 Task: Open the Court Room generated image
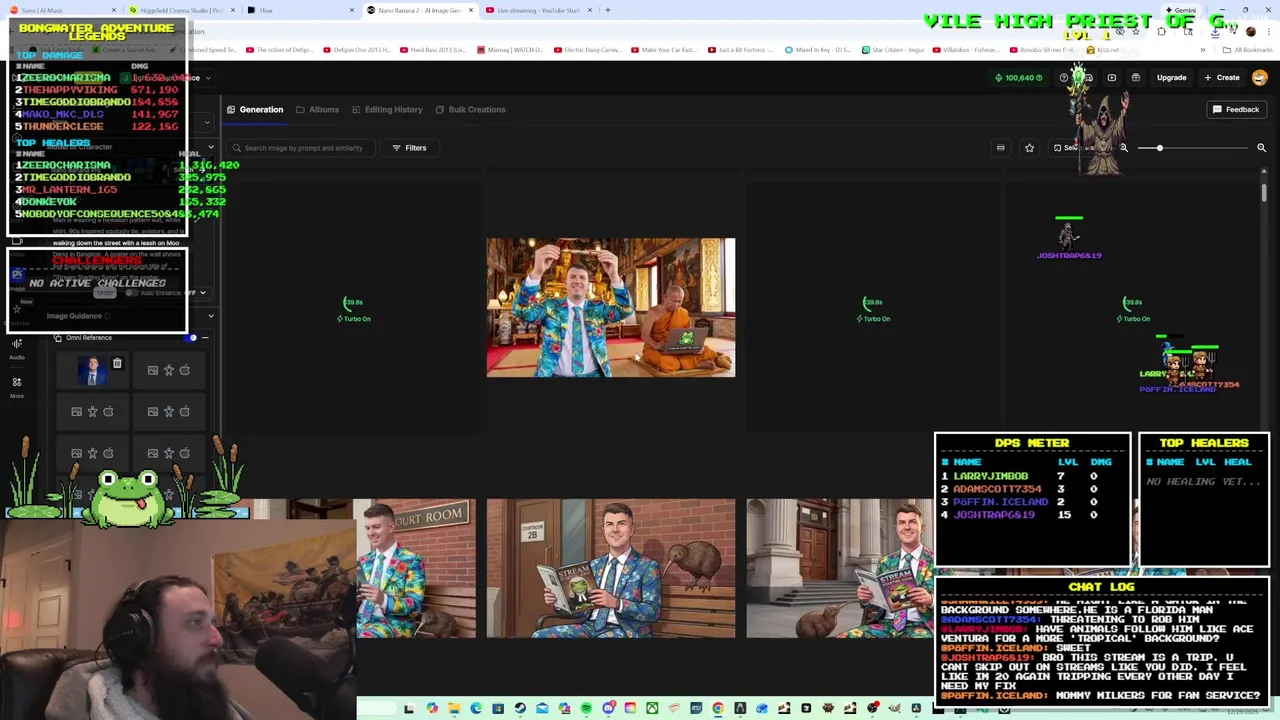click(x=415, y=568)
